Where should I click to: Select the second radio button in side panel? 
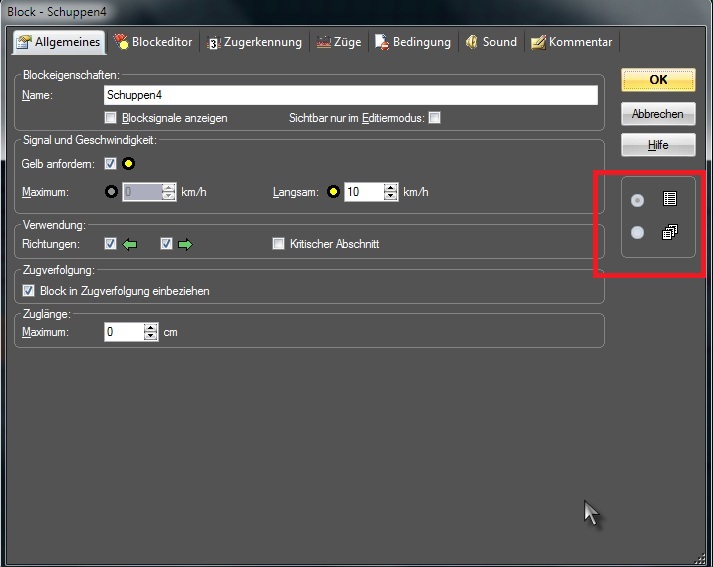pos(637,233)
